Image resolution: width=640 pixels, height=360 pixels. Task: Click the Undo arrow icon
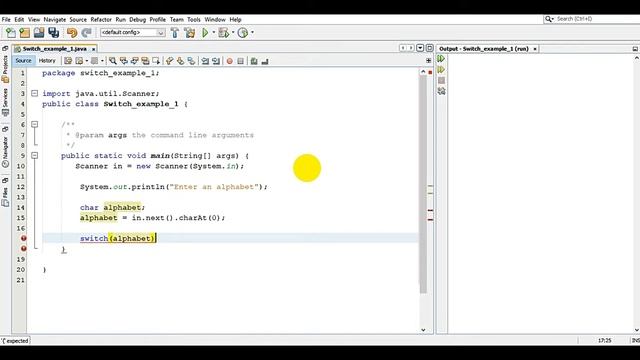point(72,33)
